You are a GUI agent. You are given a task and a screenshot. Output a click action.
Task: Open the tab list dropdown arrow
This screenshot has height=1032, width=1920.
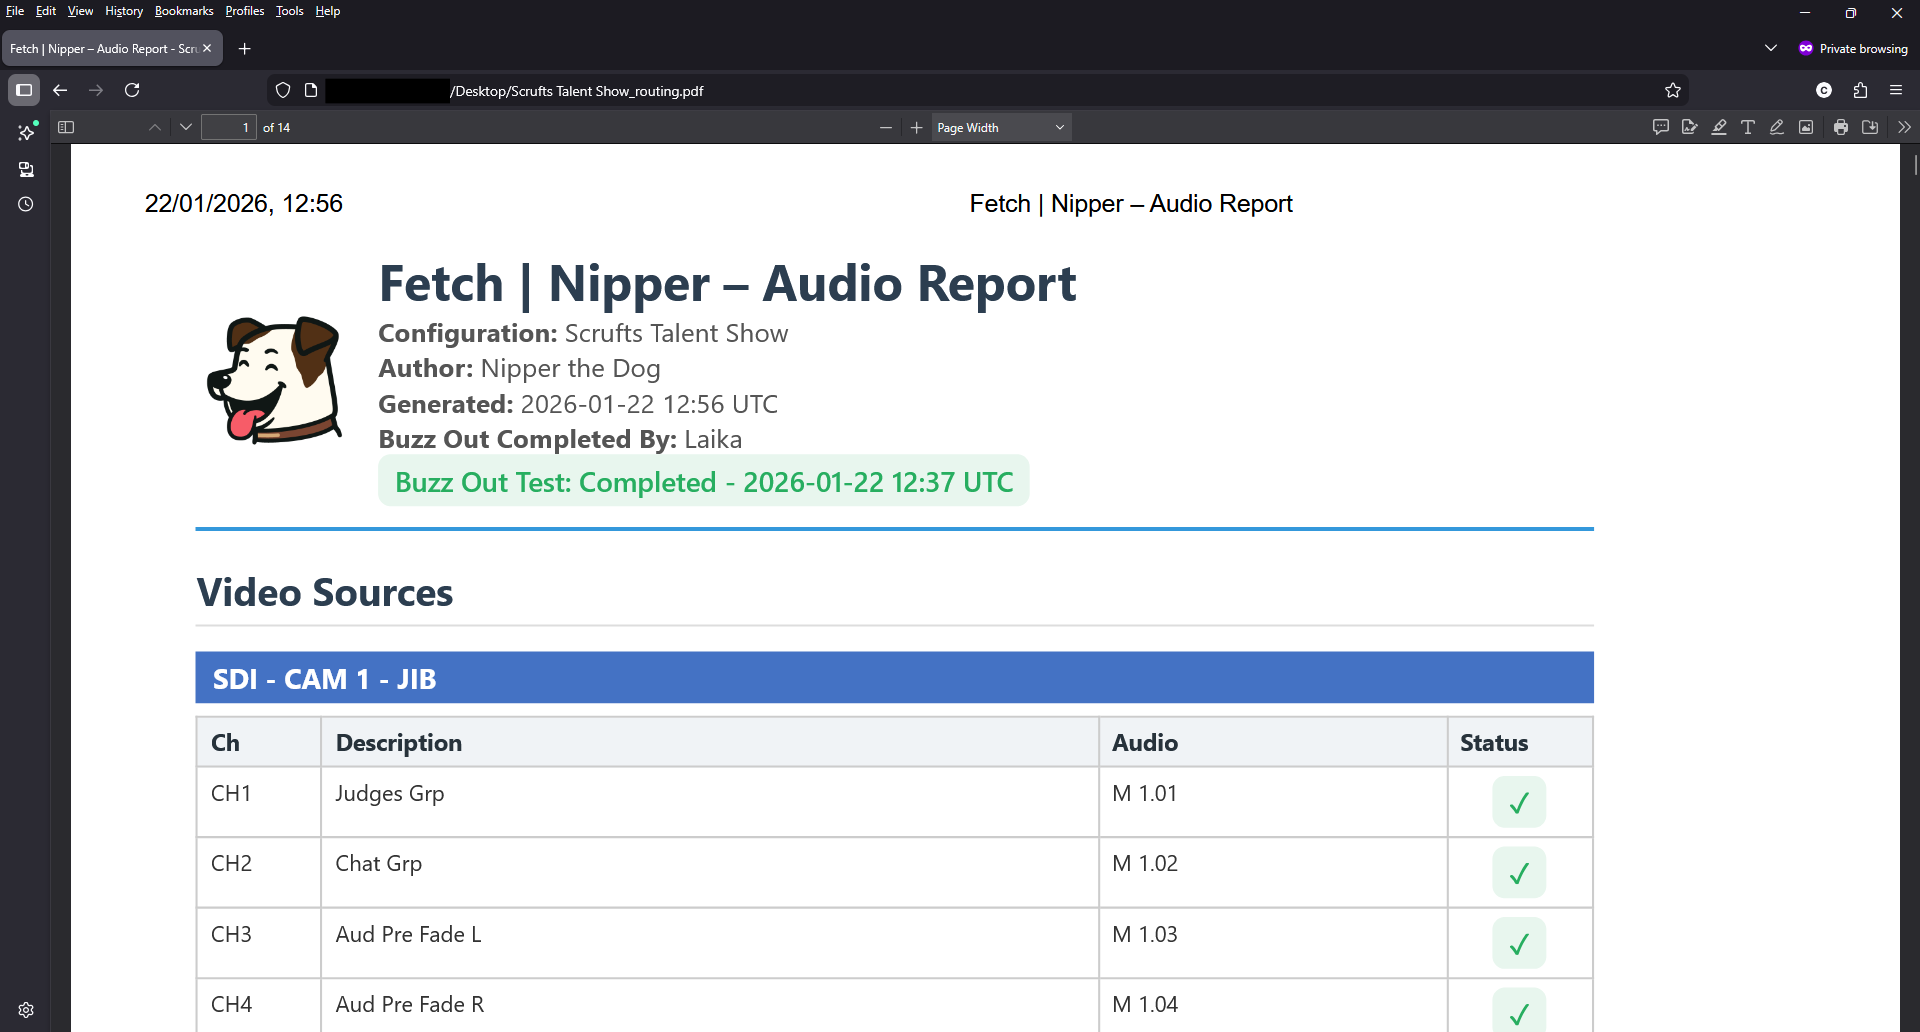(1770, 47)
